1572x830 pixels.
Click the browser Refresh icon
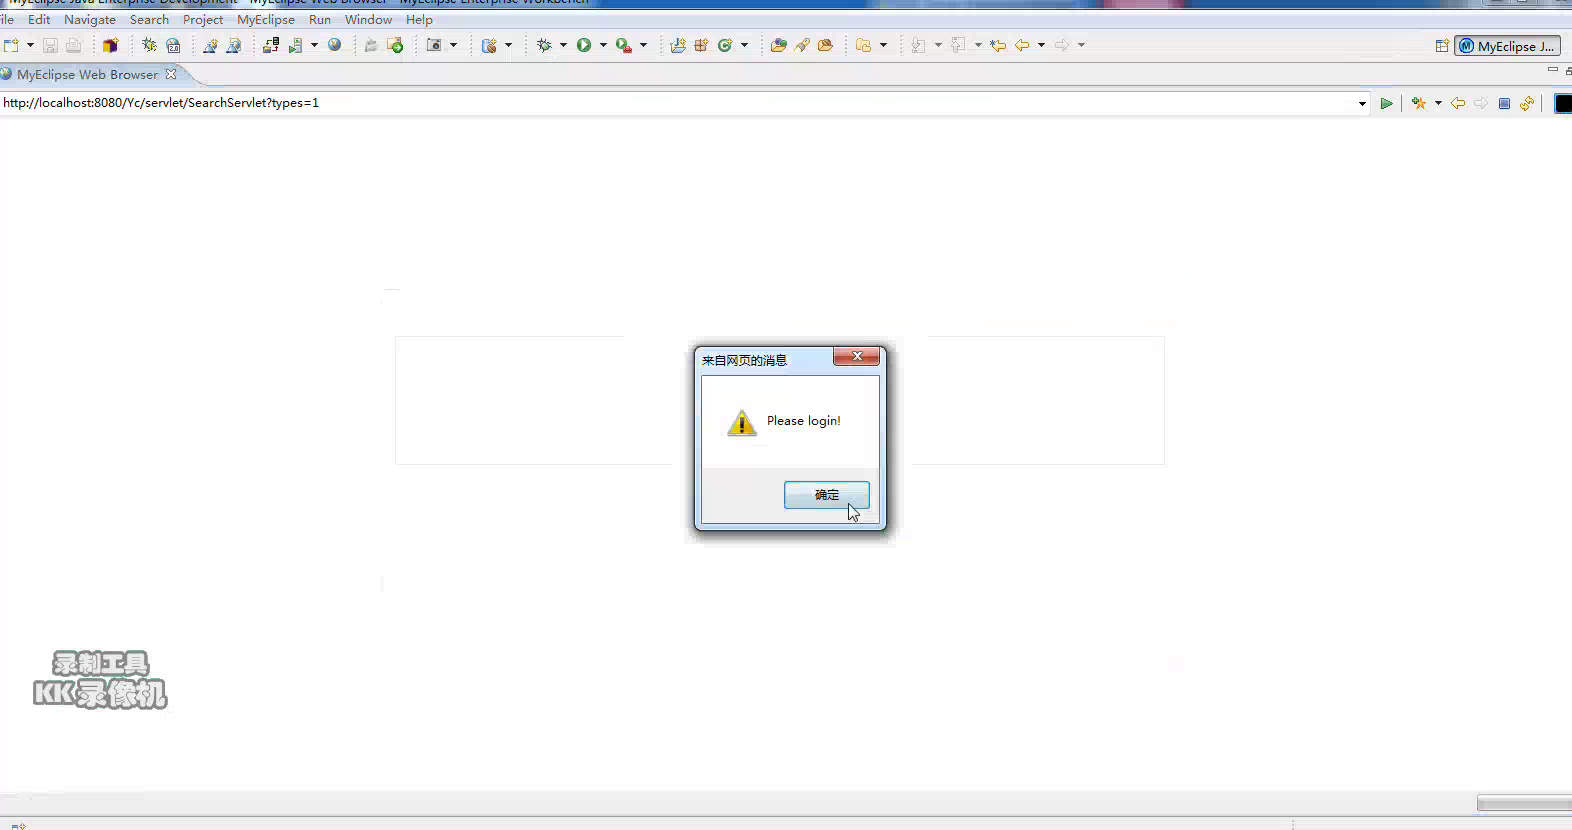1527,103
